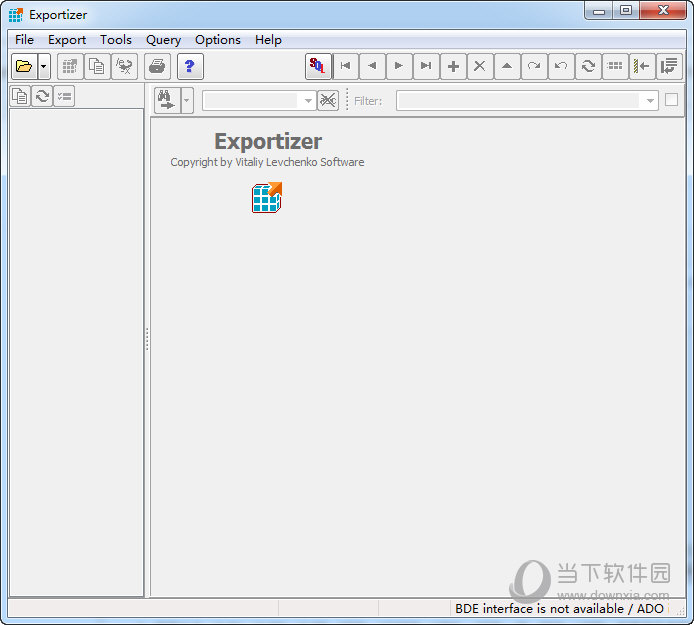Minimize the Exportizer window

599,11
